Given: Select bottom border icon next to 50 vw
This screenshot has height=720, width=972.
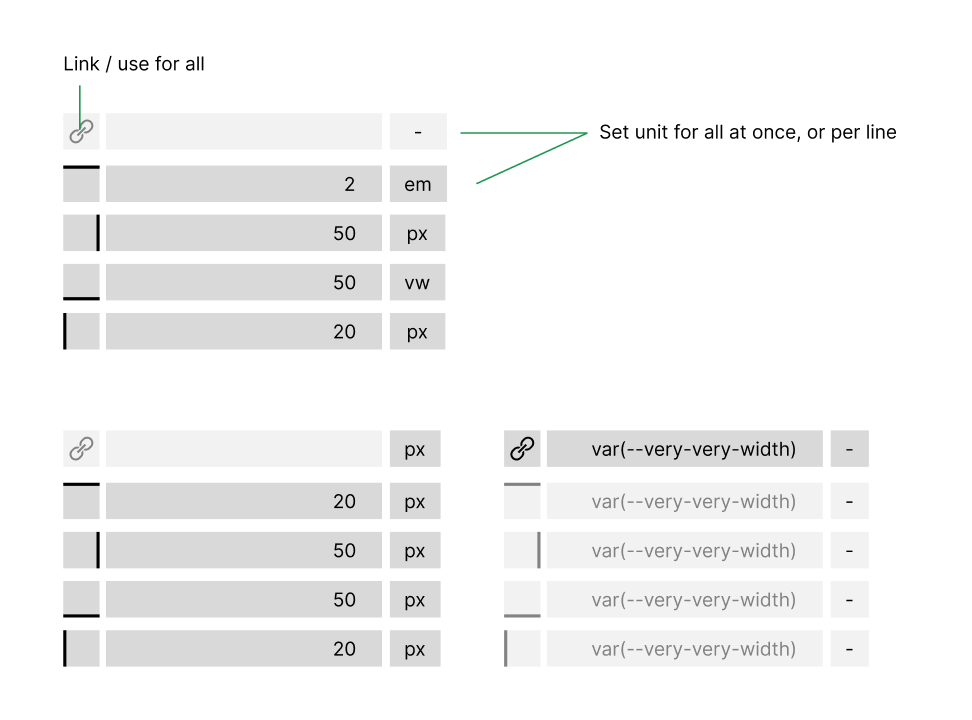Looking at the screenshot, I should point(81,282).
